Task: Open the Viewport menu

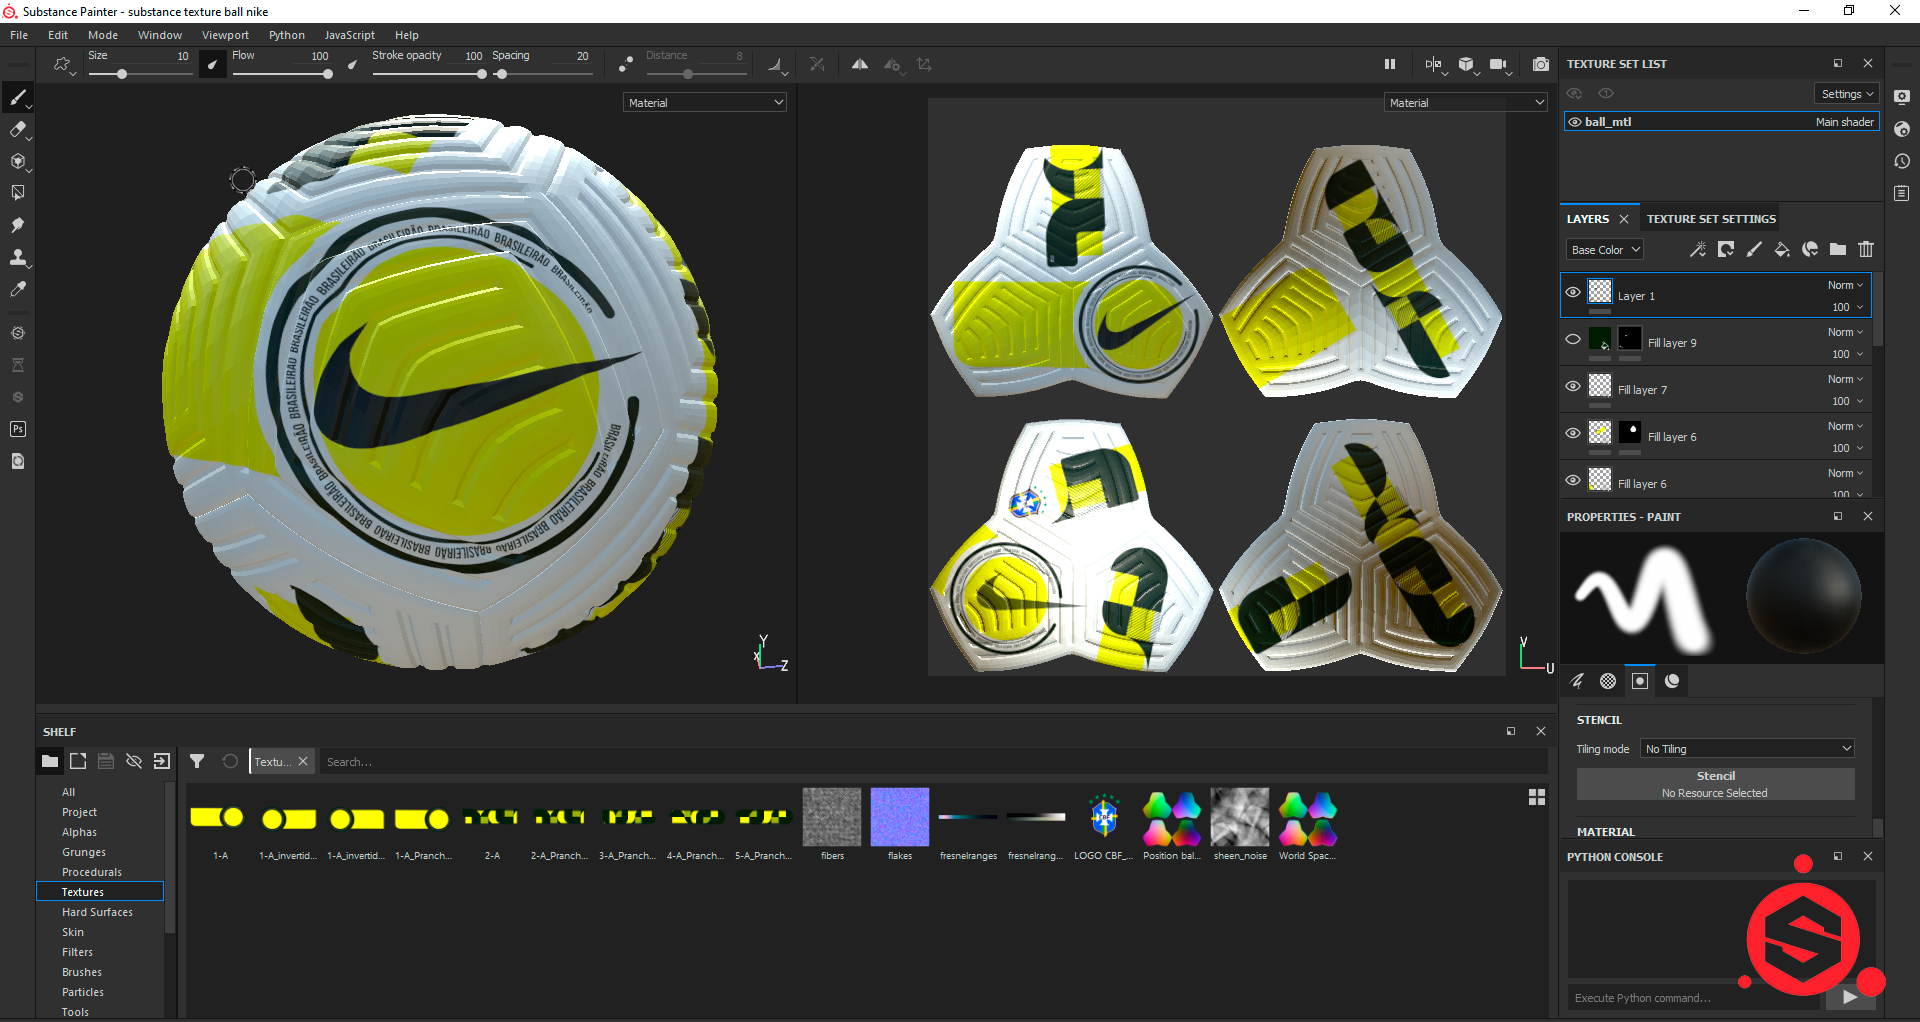Action: (x=225, y=35)
